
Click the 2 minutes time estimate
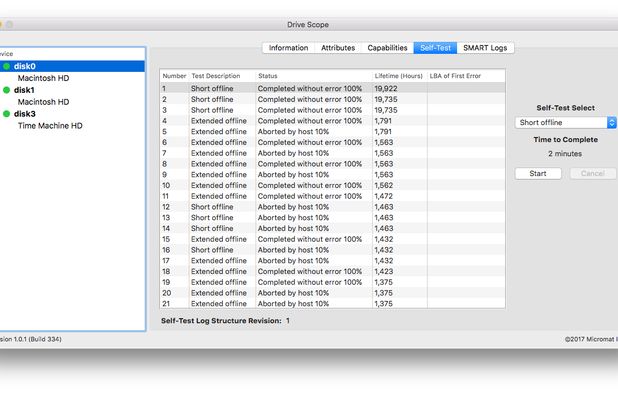565,154
